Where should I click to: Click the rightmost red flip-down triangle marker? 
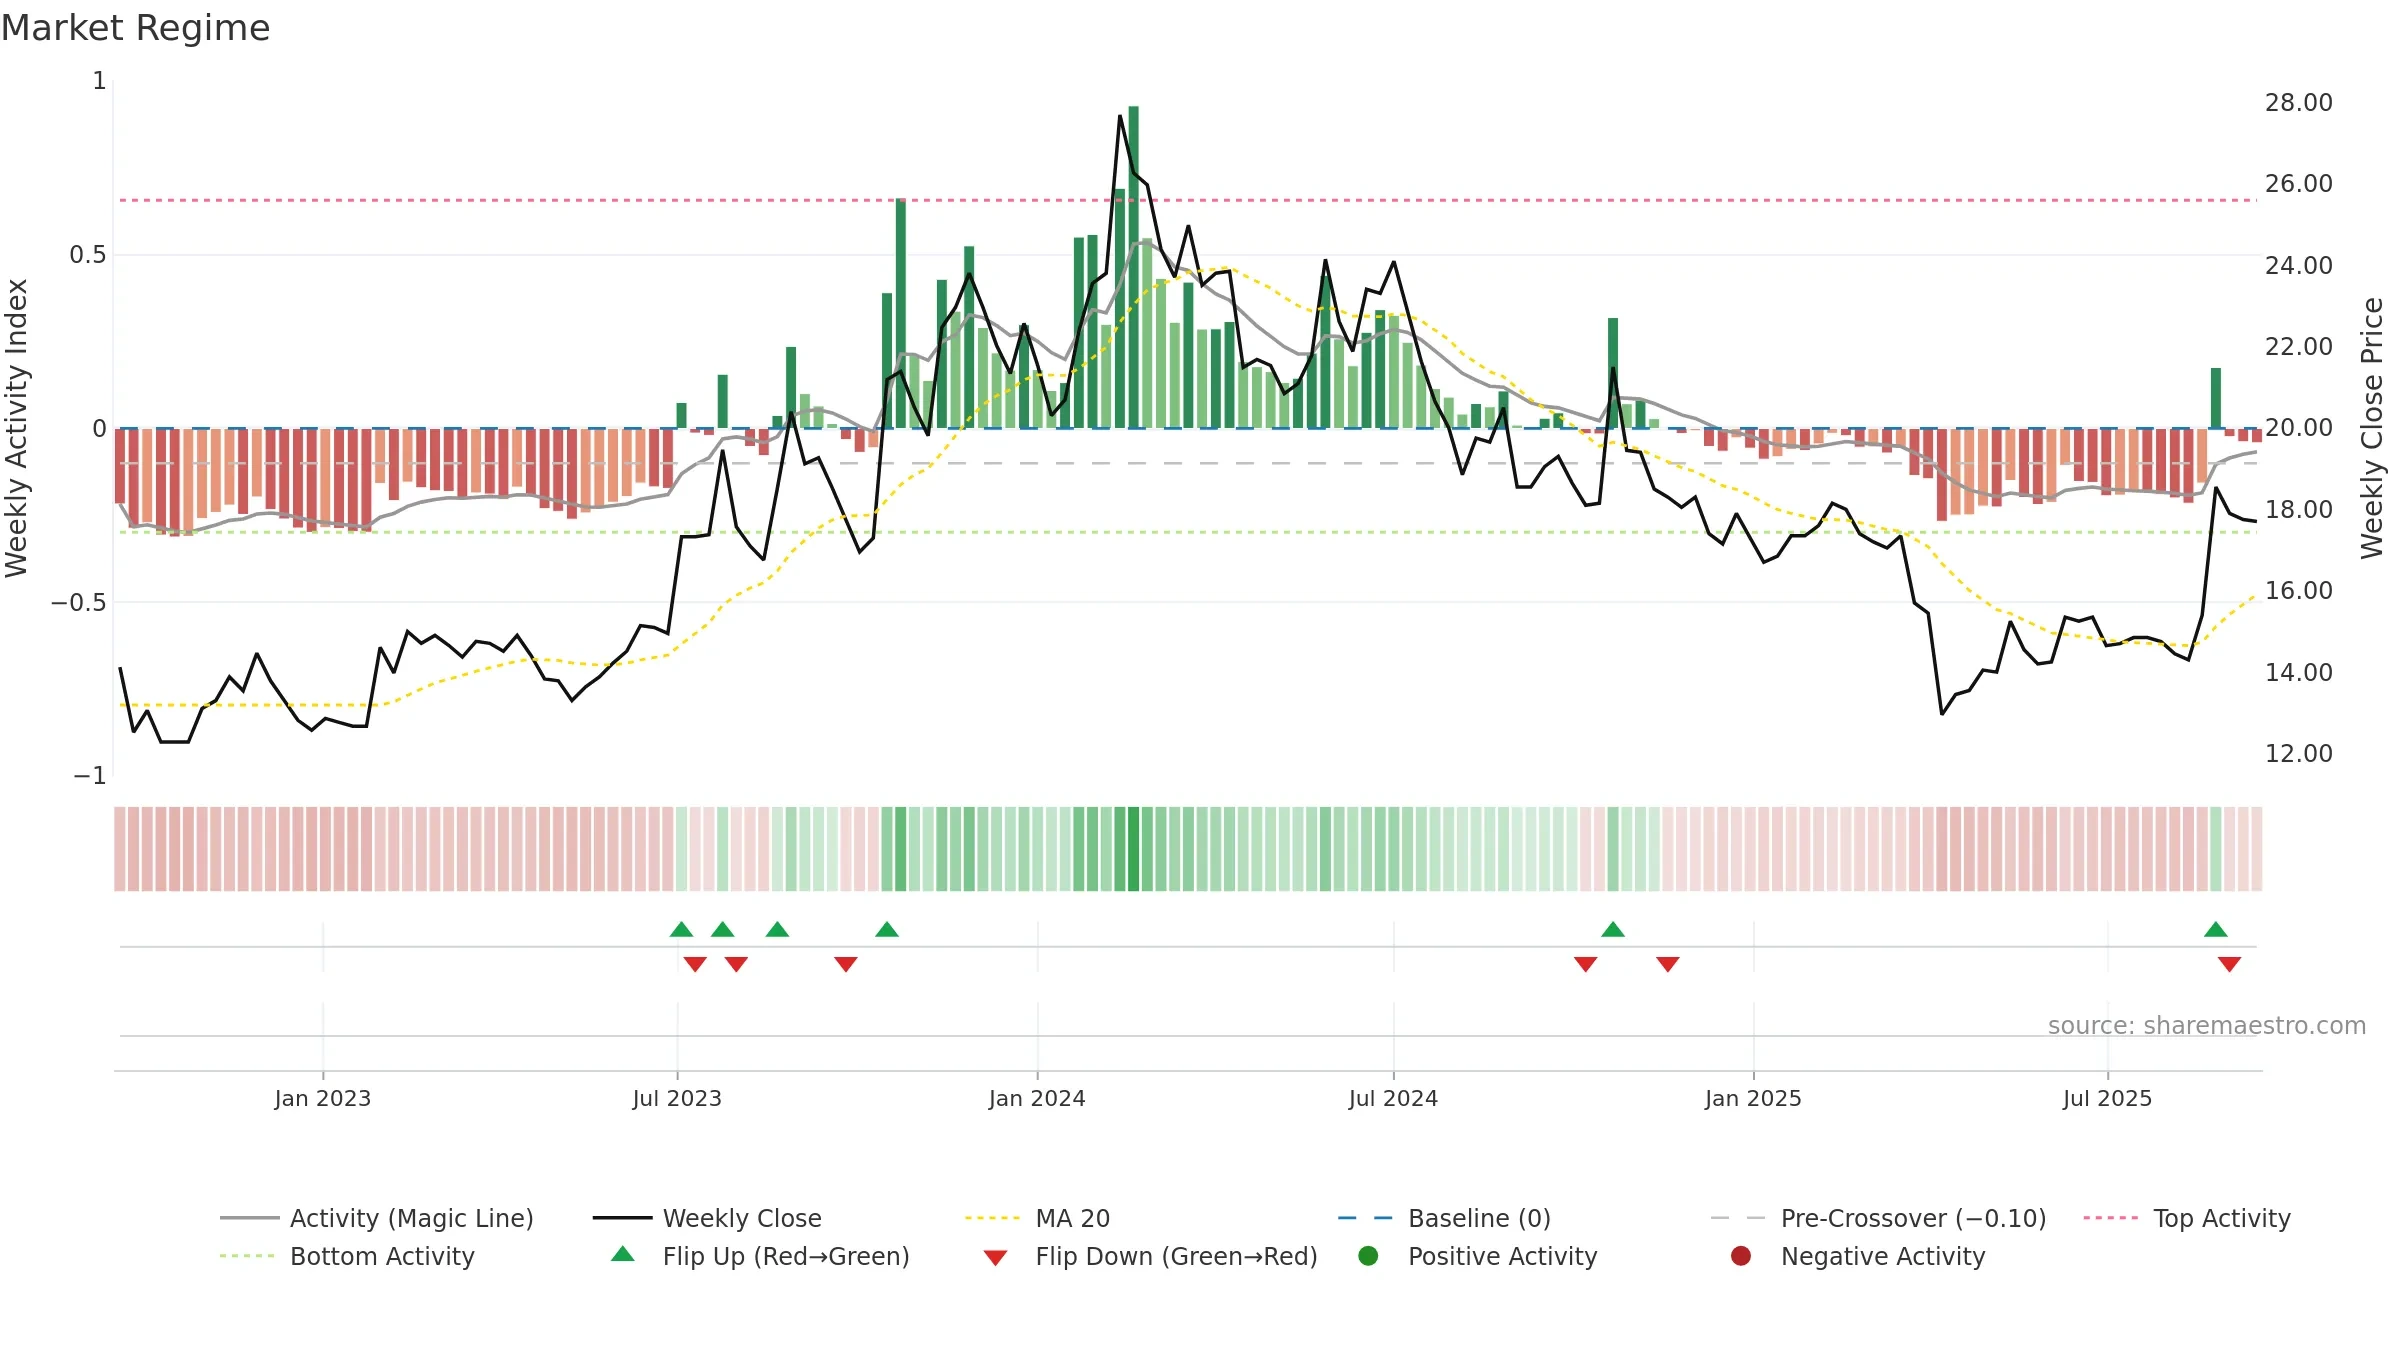[2229, 964]
